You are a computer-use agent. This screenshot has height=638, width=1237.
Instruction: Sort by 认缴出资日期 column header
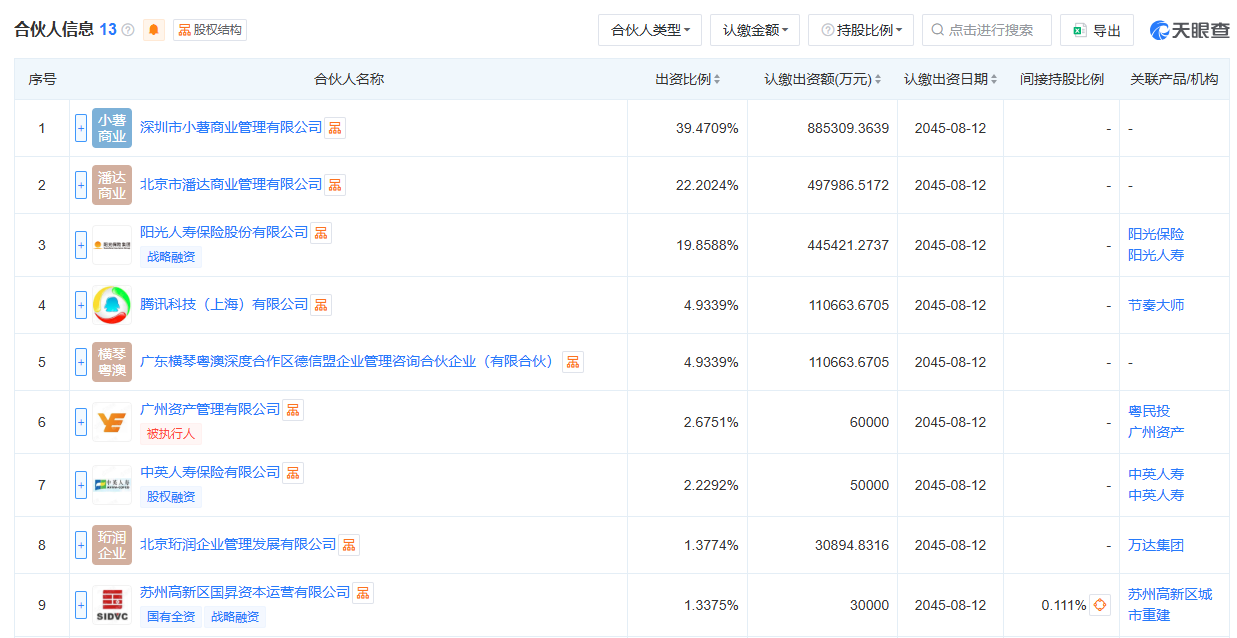tap(950, 79)
